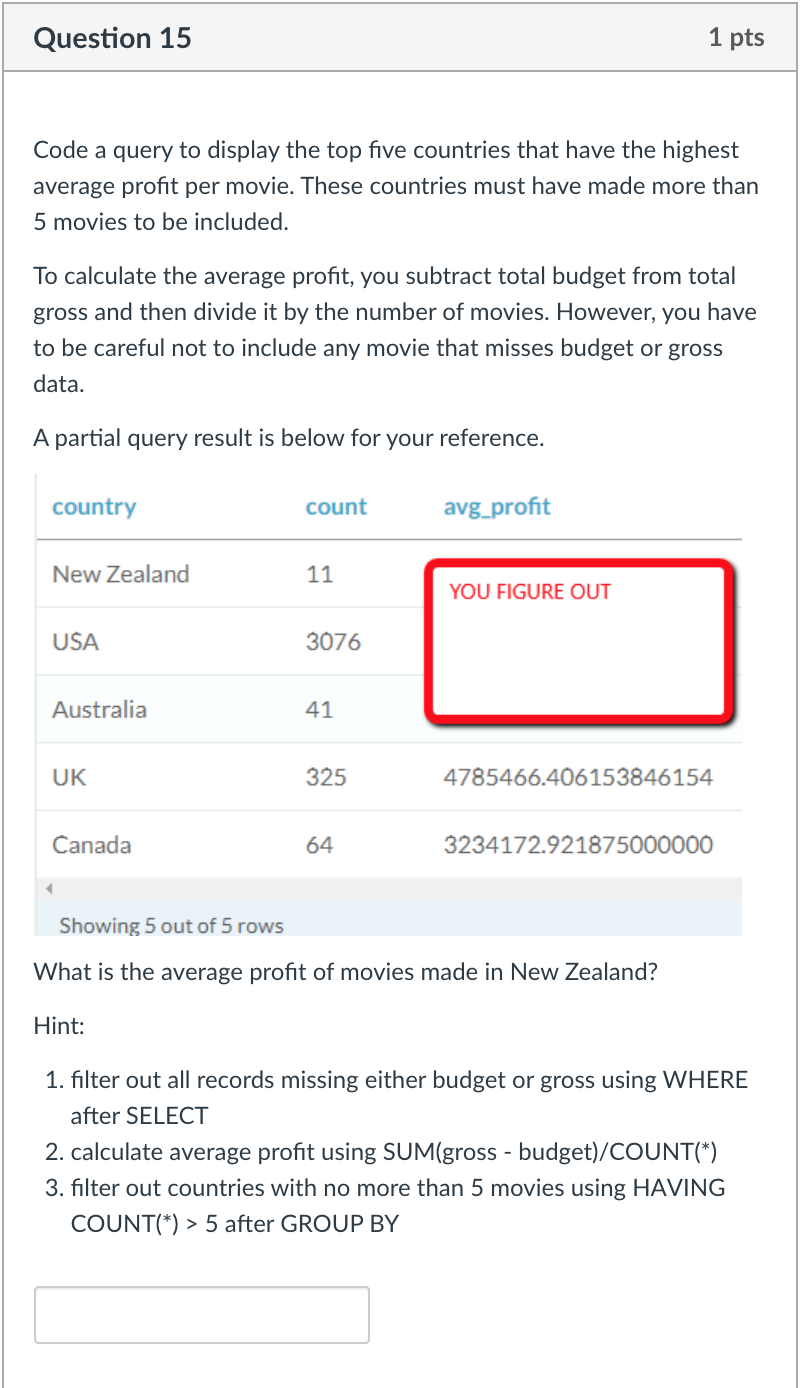802x1388 pixels.
Task: Click the left scroll arrow below the table
Action: pos(50,887)
